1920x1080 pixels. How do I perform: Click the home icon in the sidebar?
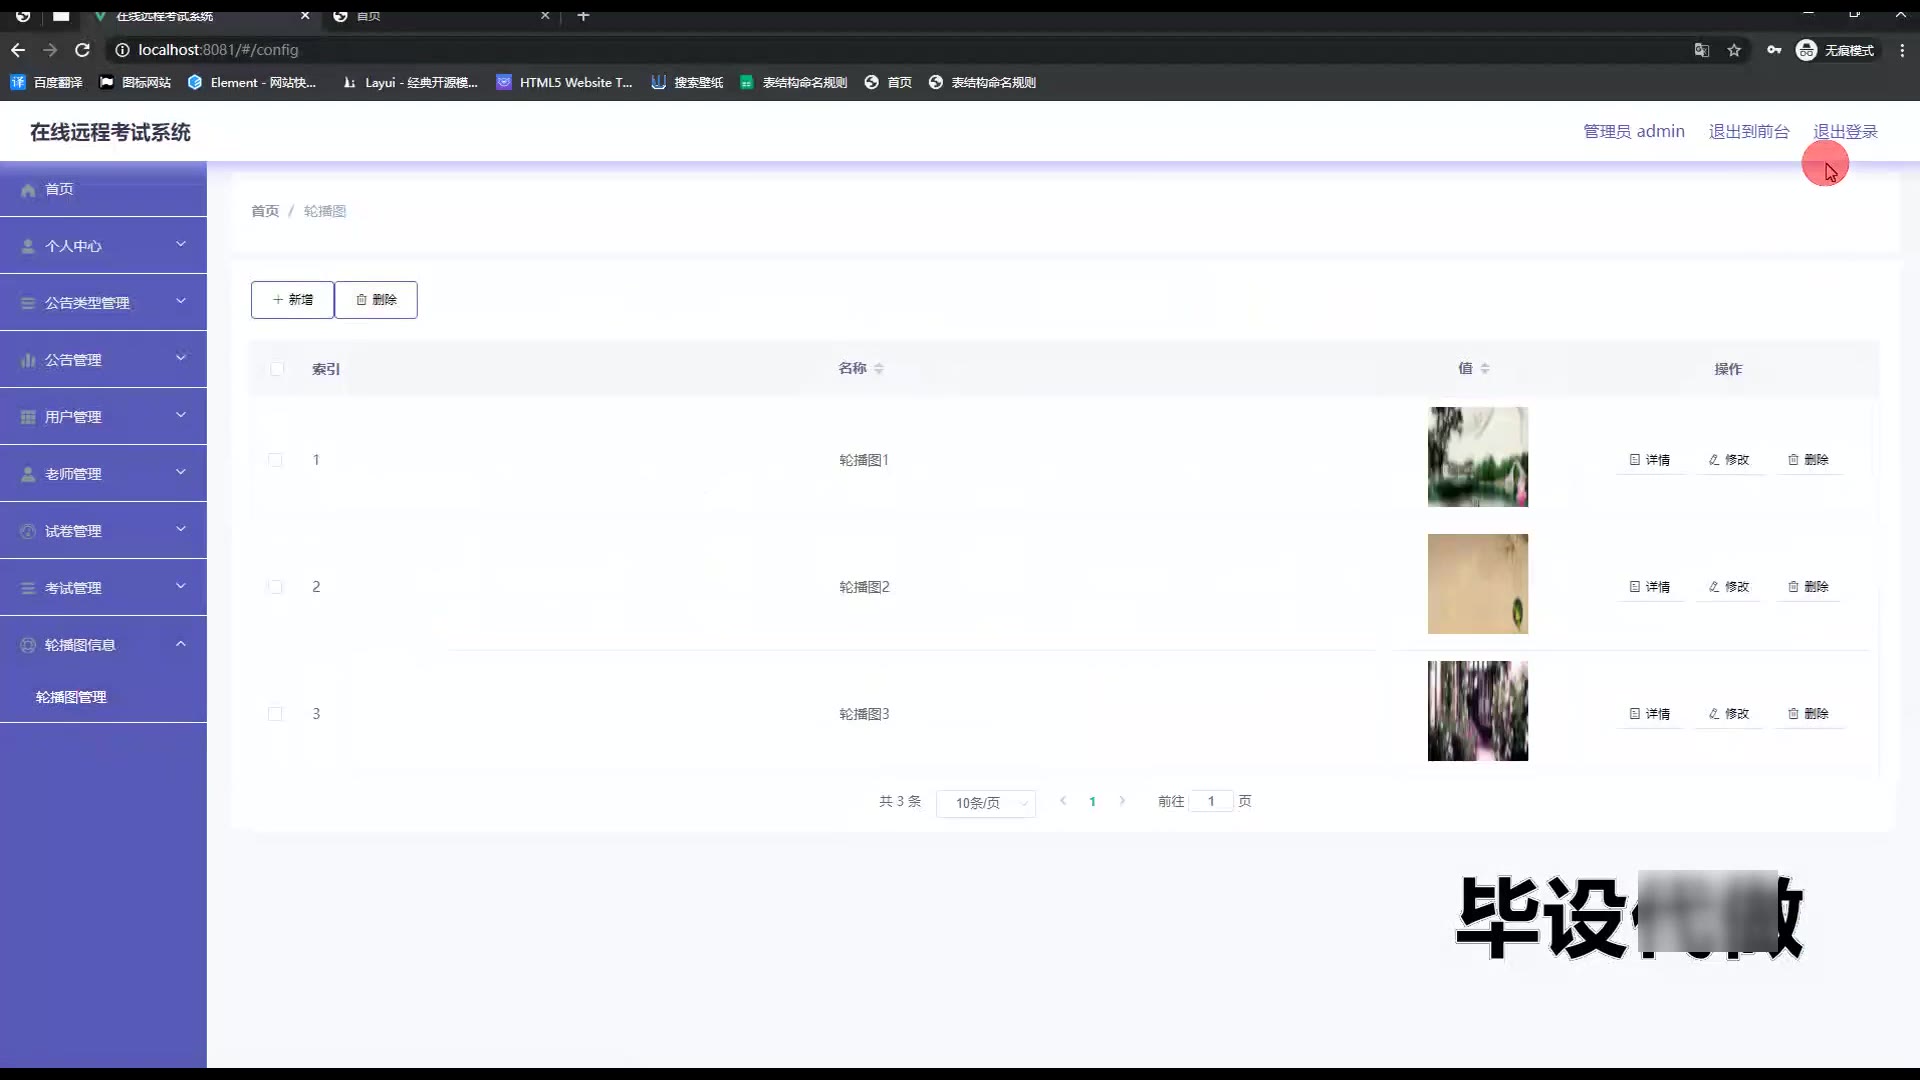tap(28, 190)
